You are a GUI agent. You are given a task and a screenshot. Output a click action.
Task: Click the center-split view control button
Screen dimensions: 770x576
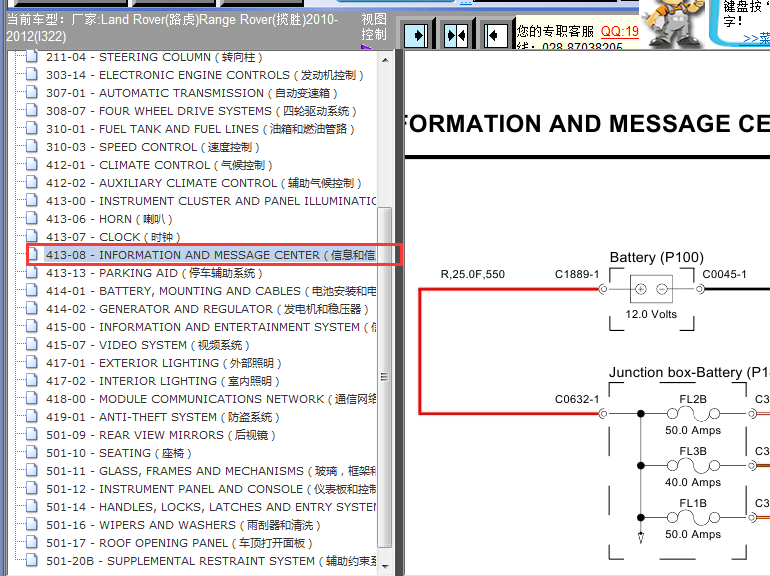tap(456, 35)
